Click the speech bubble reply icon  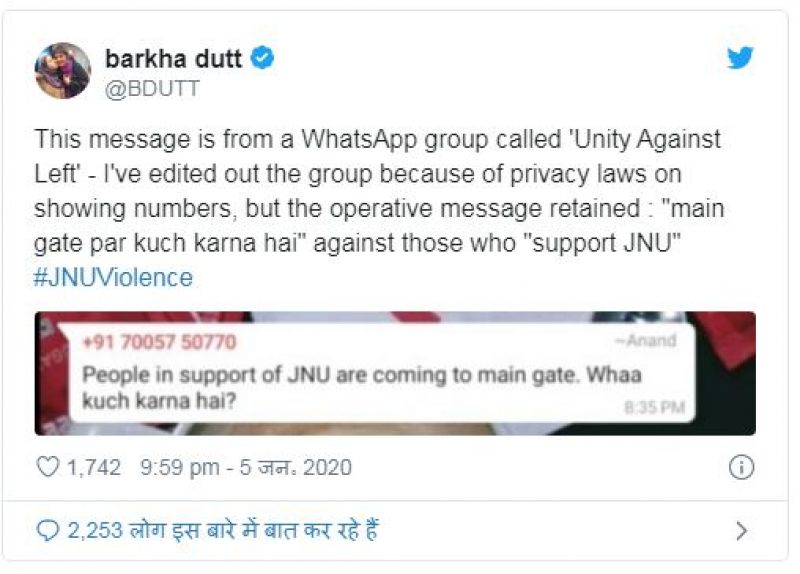(48, 531)
